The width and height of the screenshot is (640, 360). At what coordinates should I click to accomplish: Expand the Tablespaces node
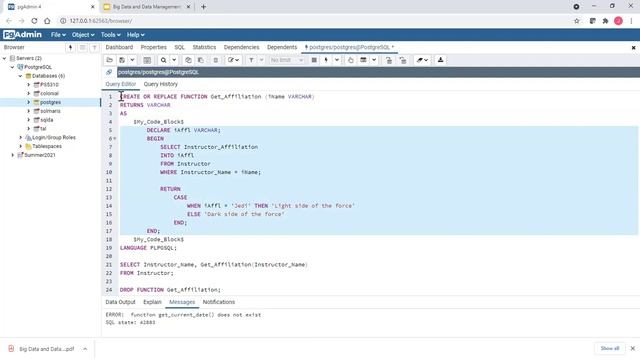[x=20, y=146]
